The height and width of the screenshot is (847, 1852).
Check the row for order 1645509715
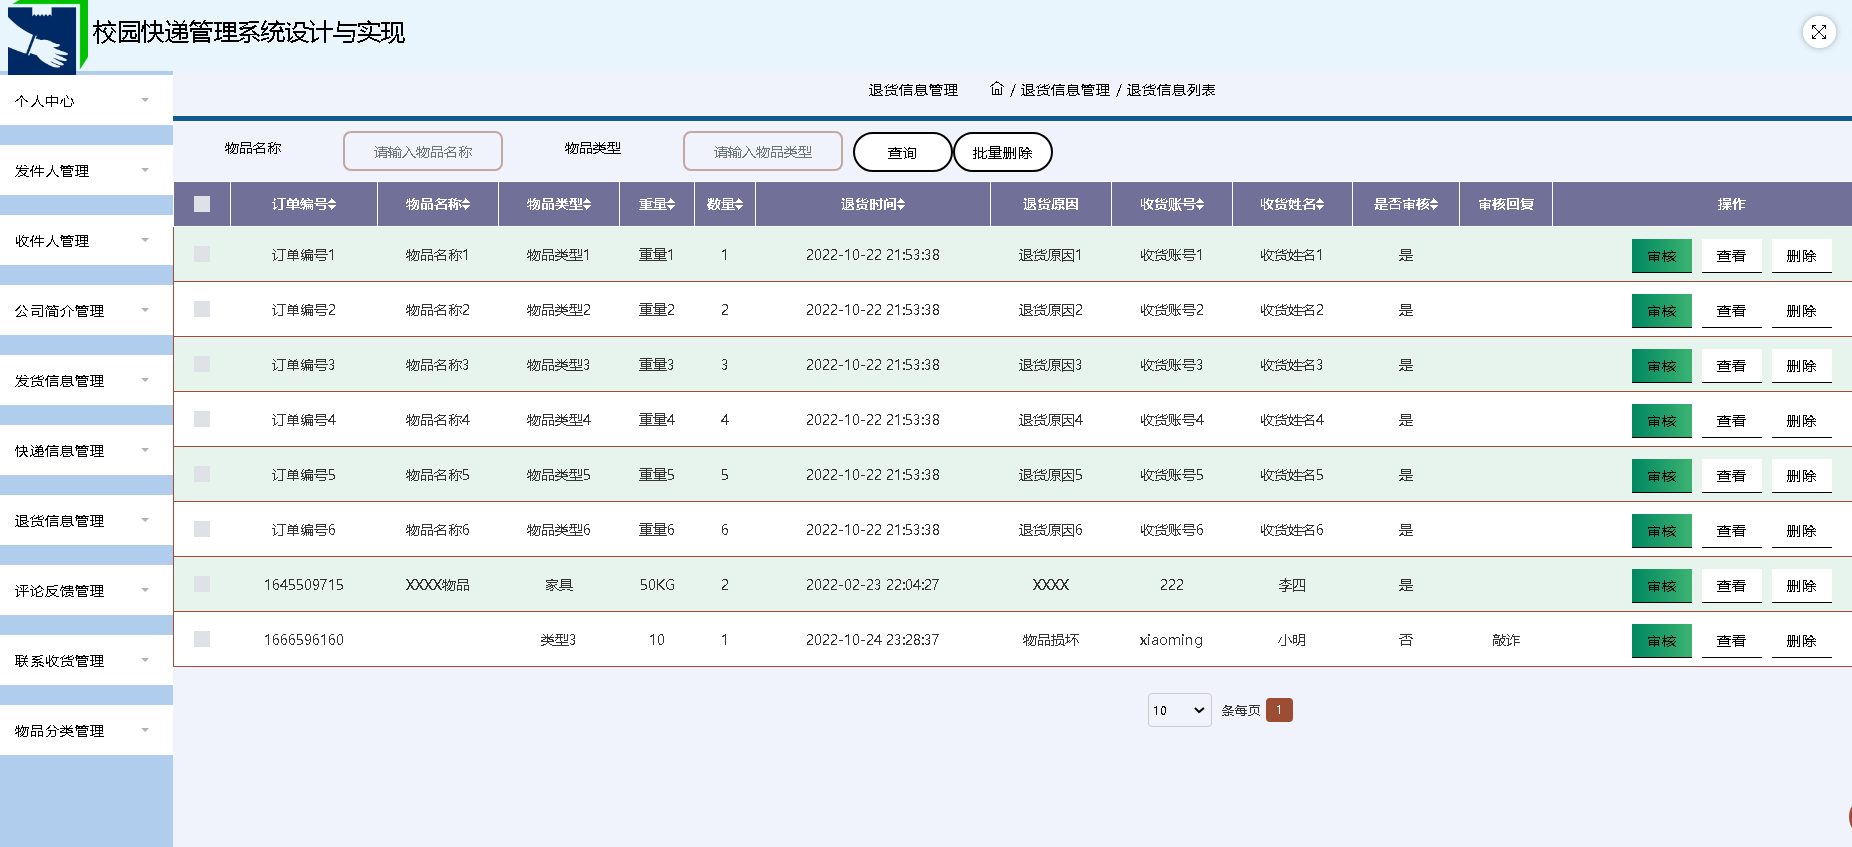202,584
